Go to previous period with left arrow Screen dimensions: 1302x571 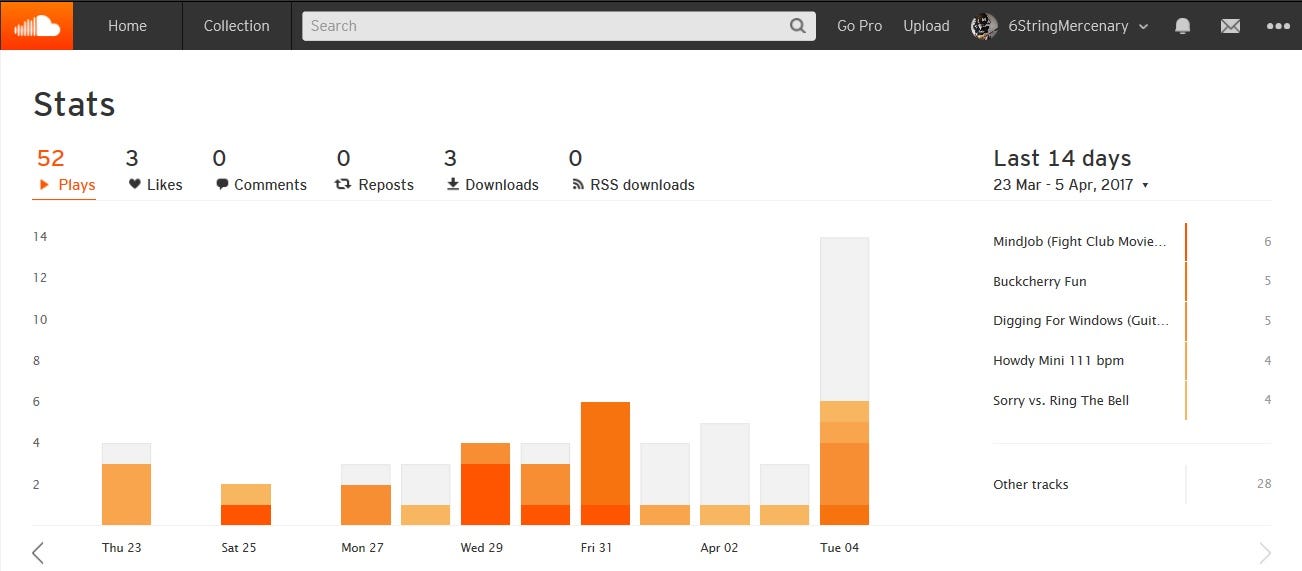coord(38,552)
